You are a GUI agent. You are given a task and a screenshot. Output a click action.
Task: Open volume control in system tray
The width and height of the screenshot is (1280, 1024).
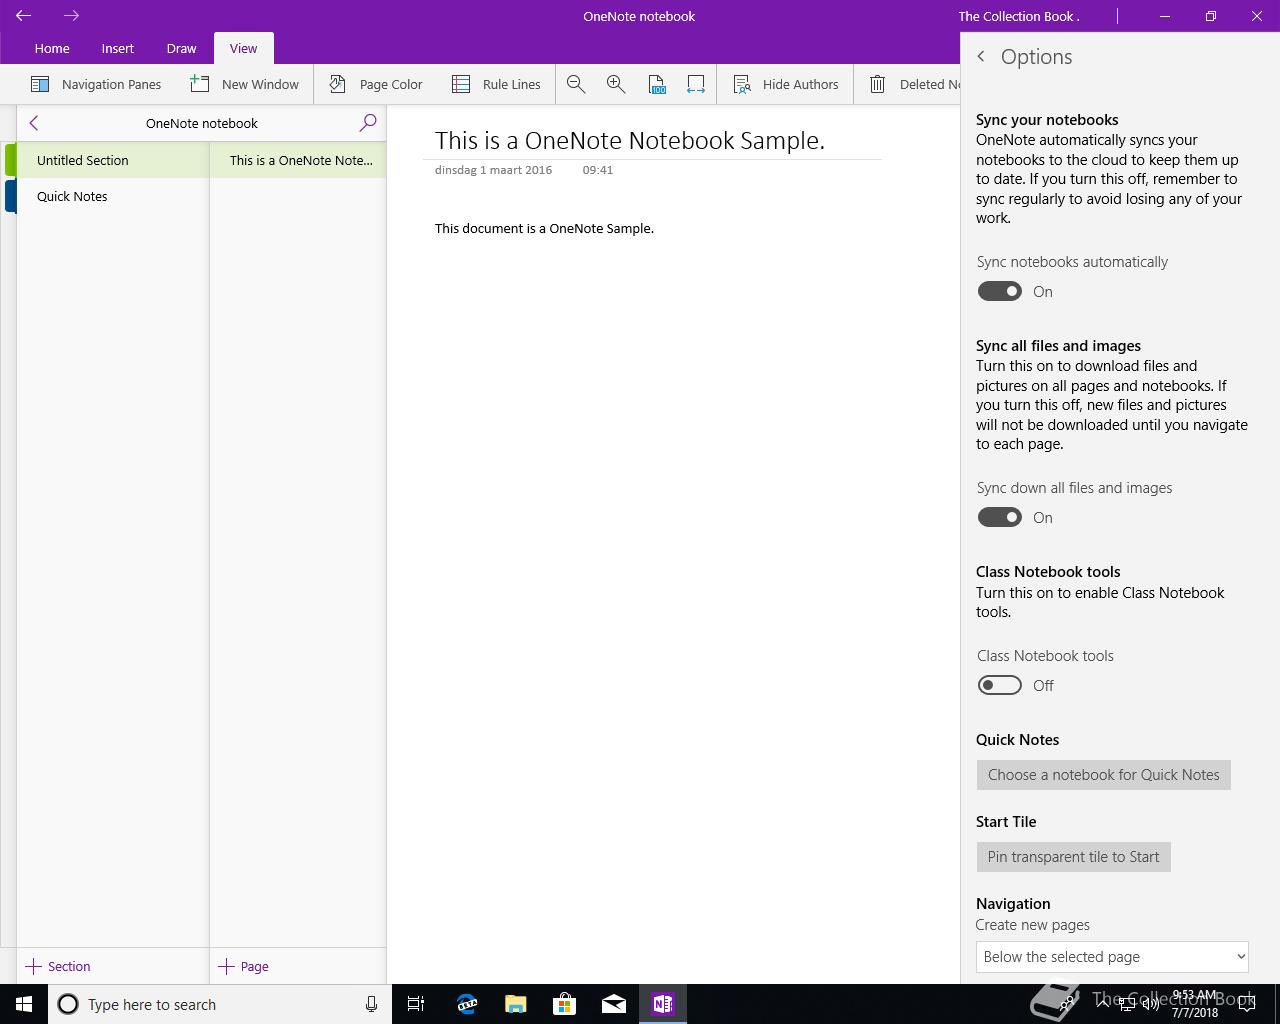click(1150, 1004)
